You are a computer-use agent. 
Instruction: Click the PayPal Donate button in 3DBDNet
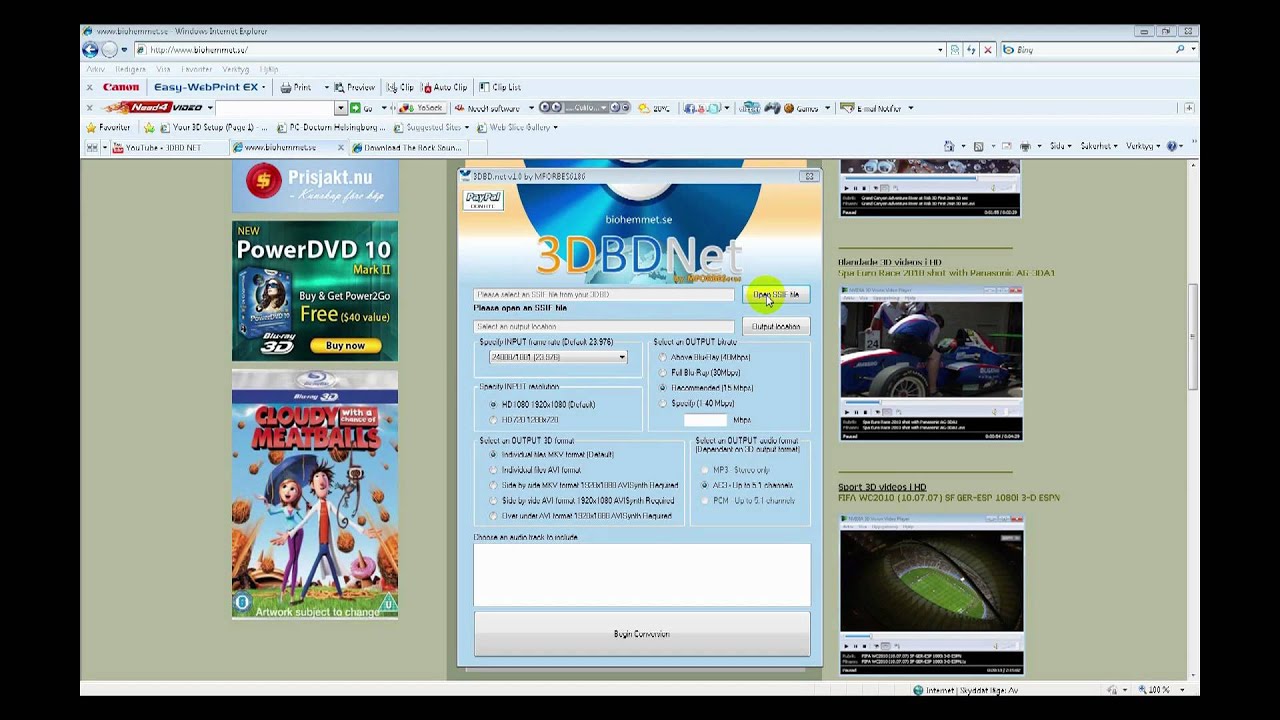point(483,199)
